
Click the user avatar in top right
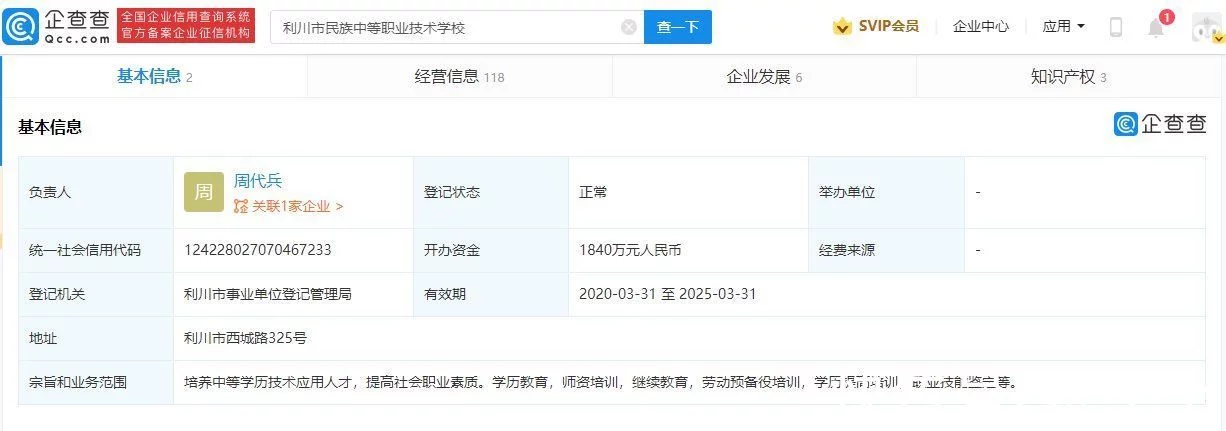1206,27
